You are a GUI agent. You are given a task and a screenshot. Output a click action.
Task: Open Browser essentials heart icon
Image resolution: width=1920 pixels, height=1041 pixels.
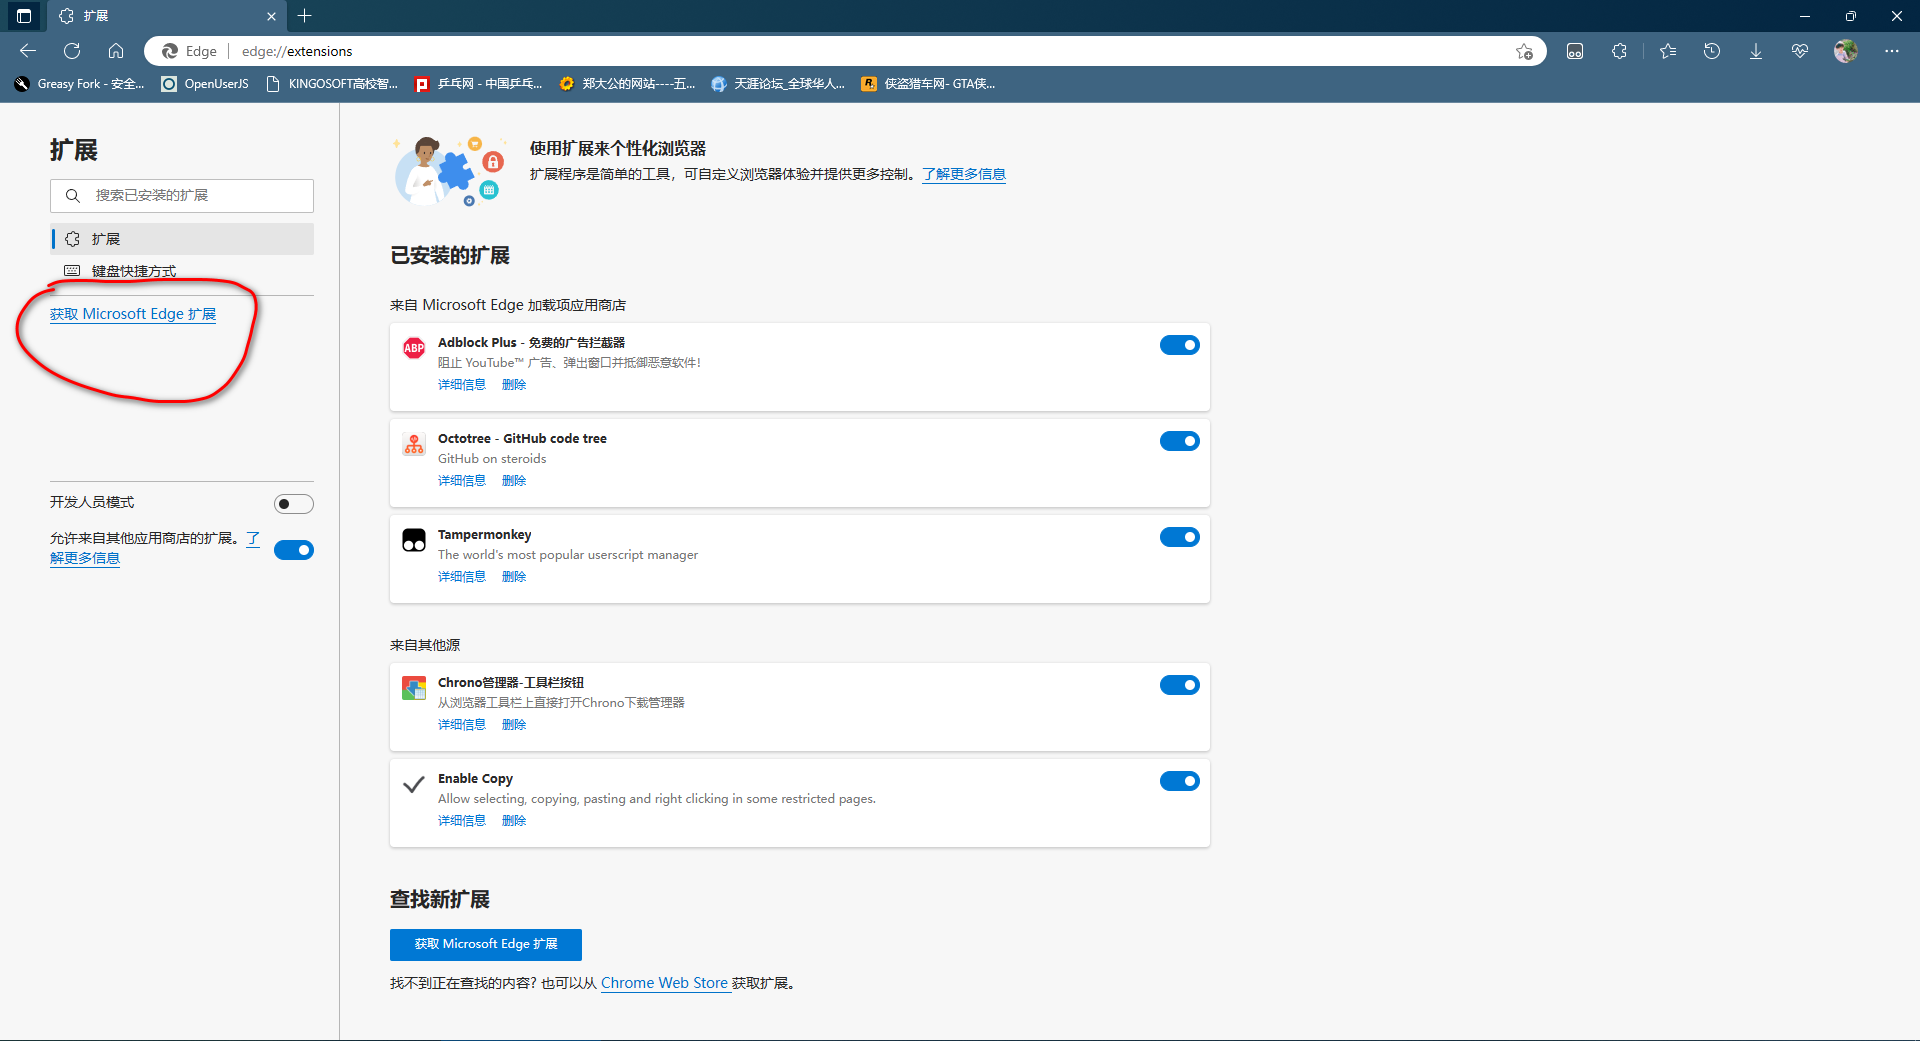click(1800, 51)
